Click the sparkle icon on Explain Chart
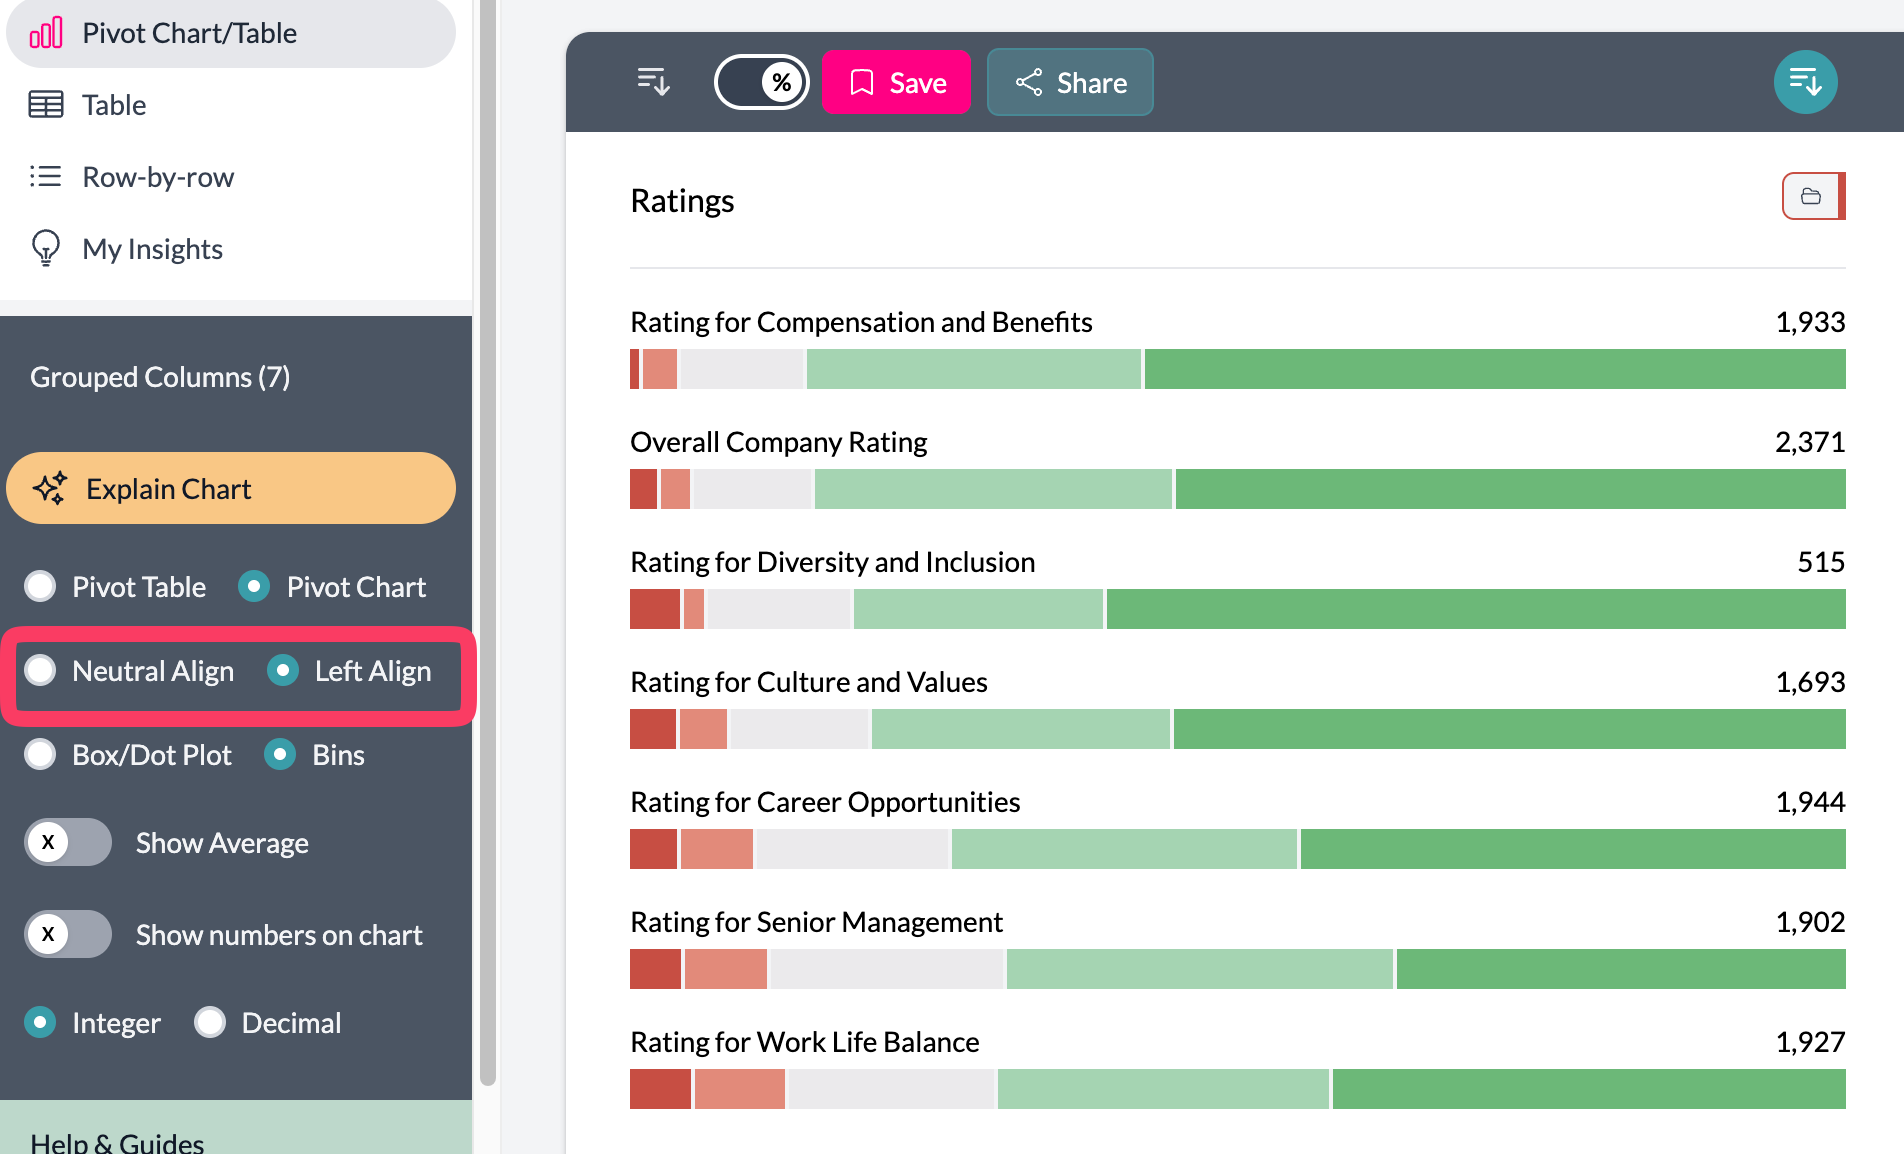The image size is (1904, 1154). 50,488
